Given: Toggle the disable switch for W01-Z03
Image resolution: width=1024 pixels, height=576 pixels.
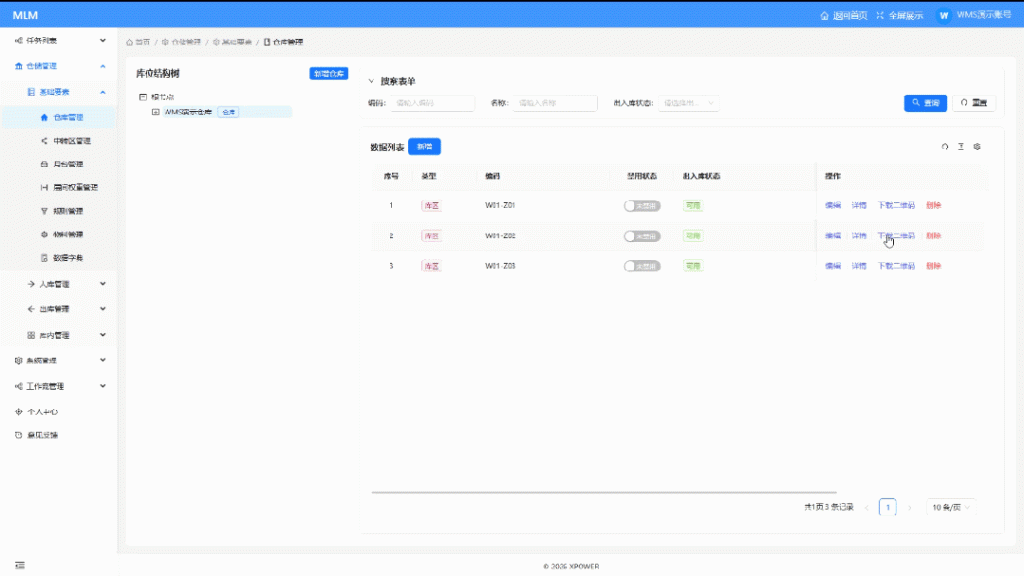Looking at the screenshot, I should pos(641,266).
